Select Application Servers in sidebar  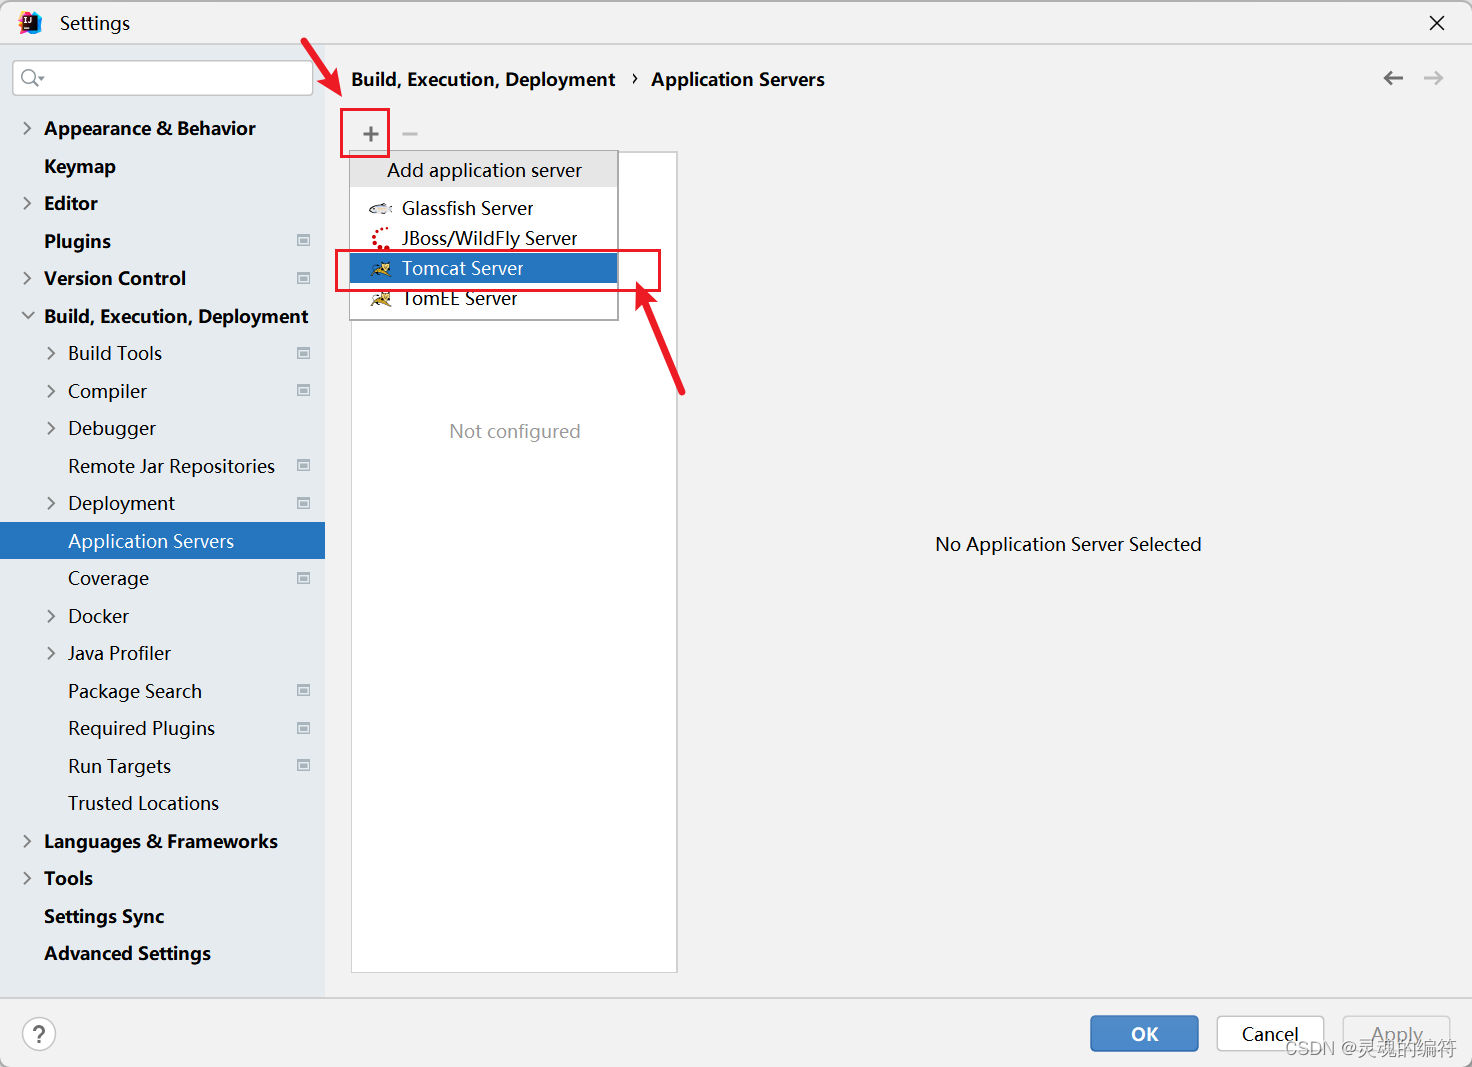pos(162,541)
